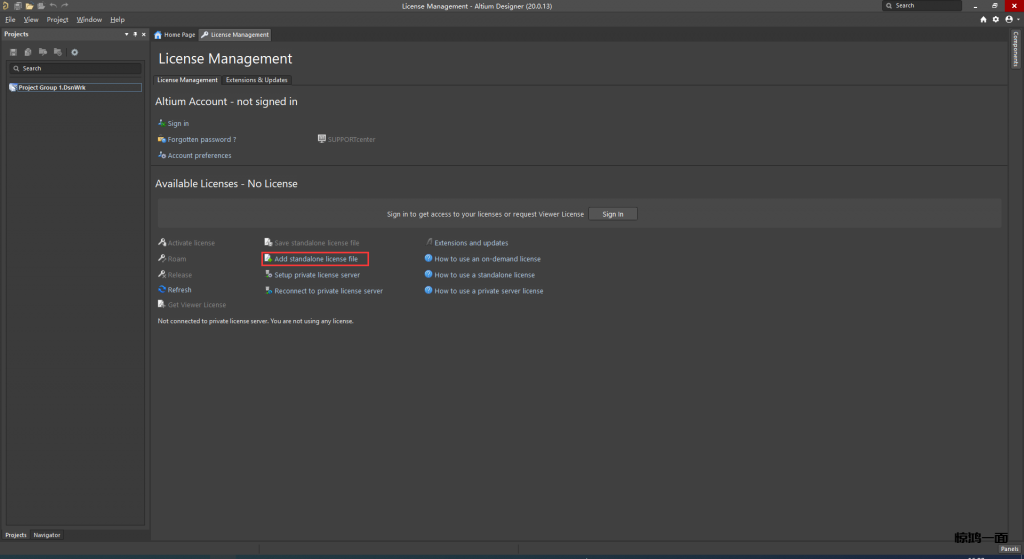
Task: Select Project Group 1.DsnWrk in tree
Action: tap(50, 87)
